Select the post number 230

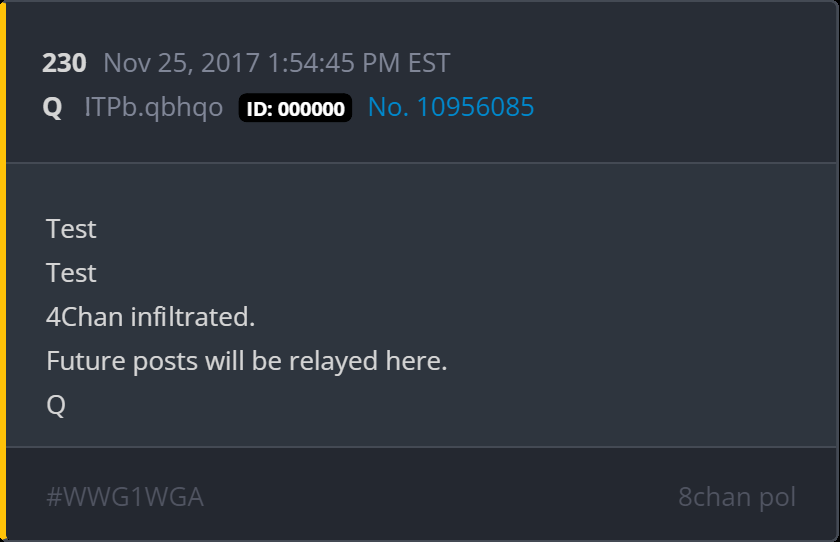point(64,63)
